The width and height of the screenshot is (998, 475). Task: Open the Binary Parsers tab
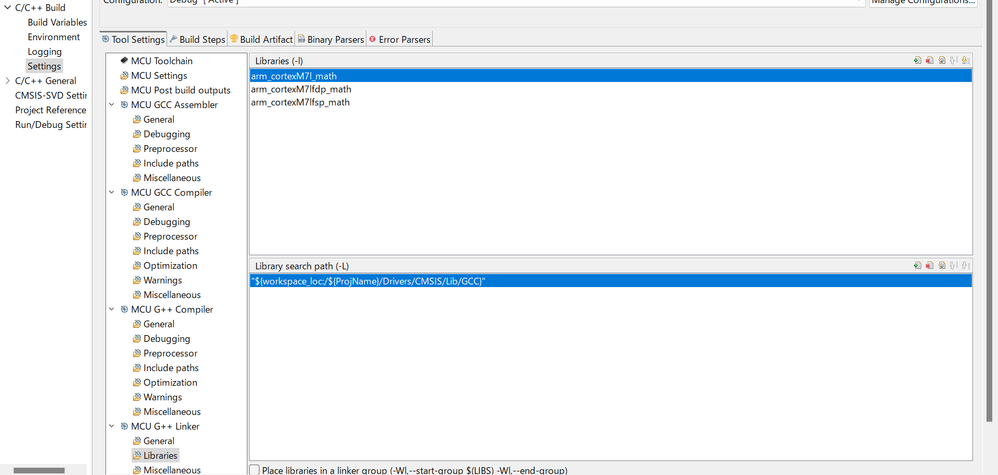pos(330,39)
